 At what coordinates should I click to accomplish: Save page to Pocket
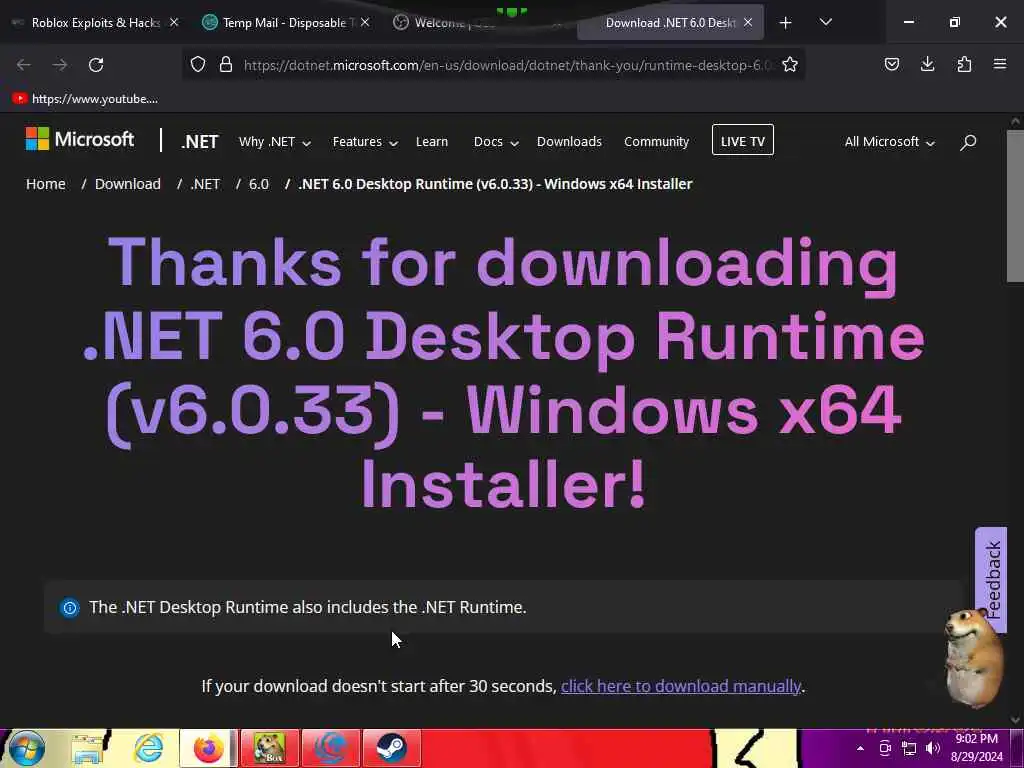[891, 64]
